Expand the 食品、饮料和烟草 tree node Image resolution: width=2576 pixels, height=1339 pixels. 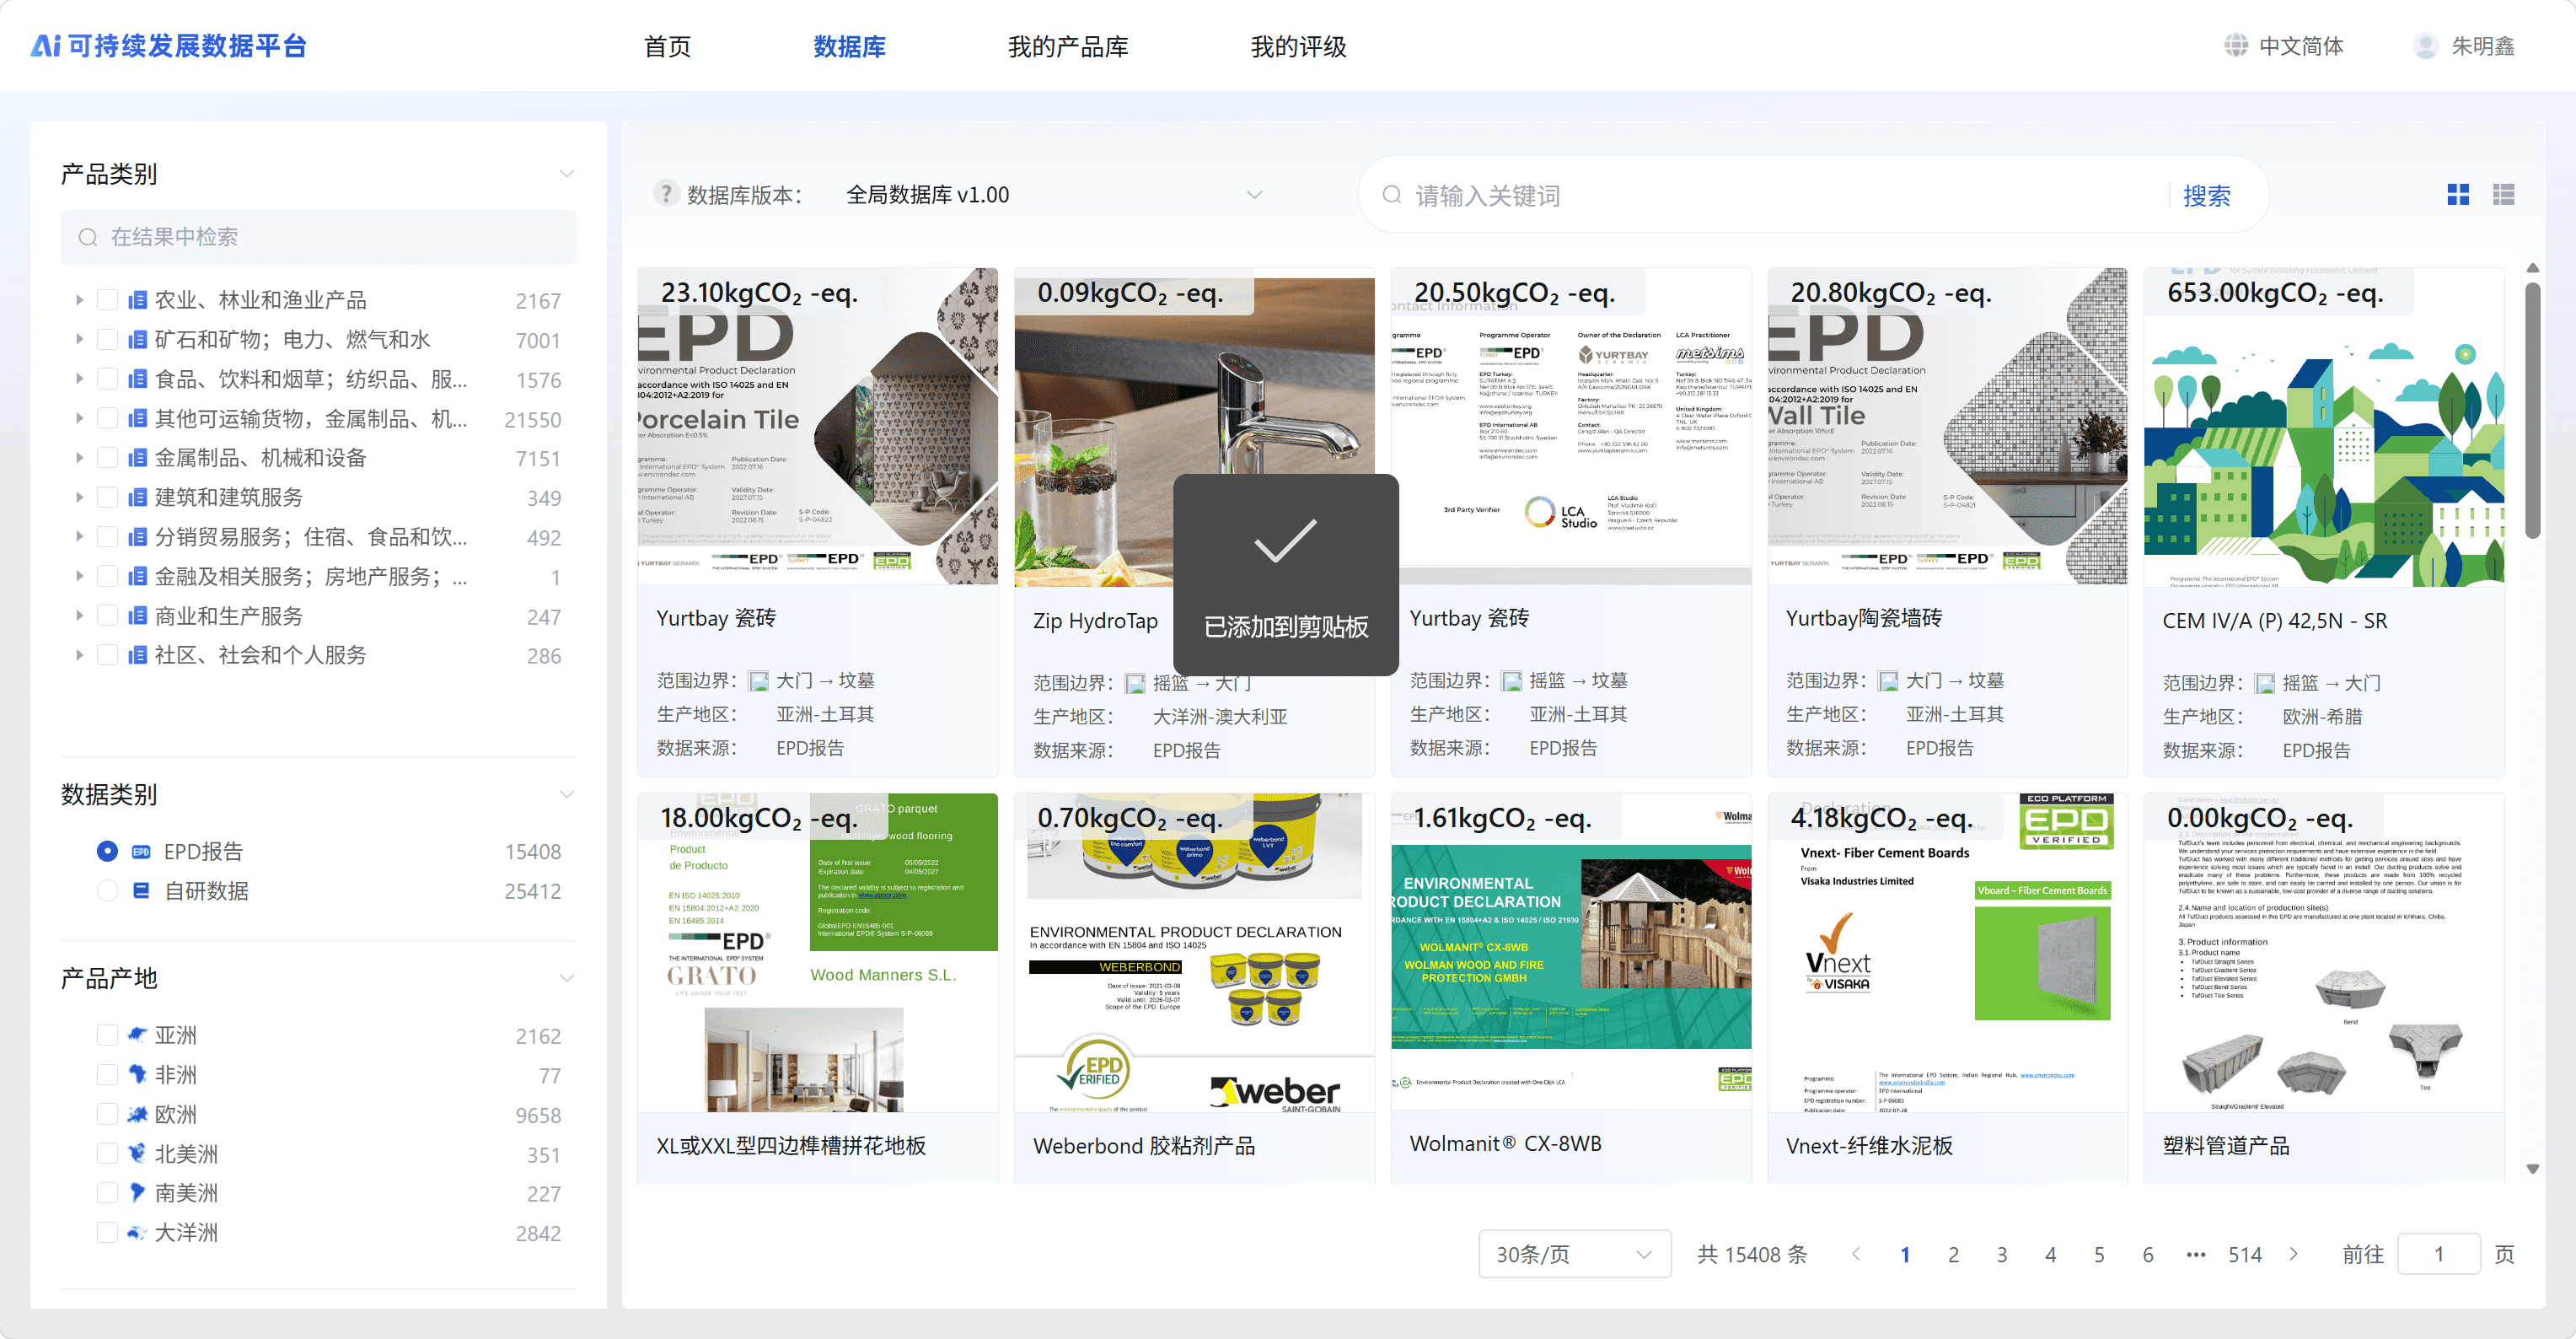(79, 379)
